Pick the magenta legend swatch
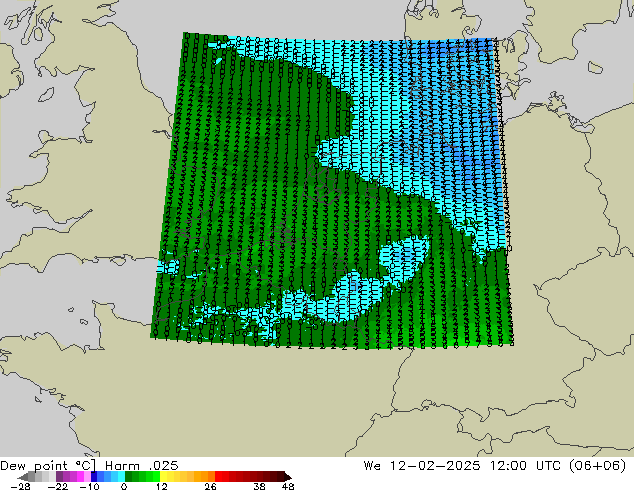This screenshot has width=634, height=490. [x=80, y=476]
